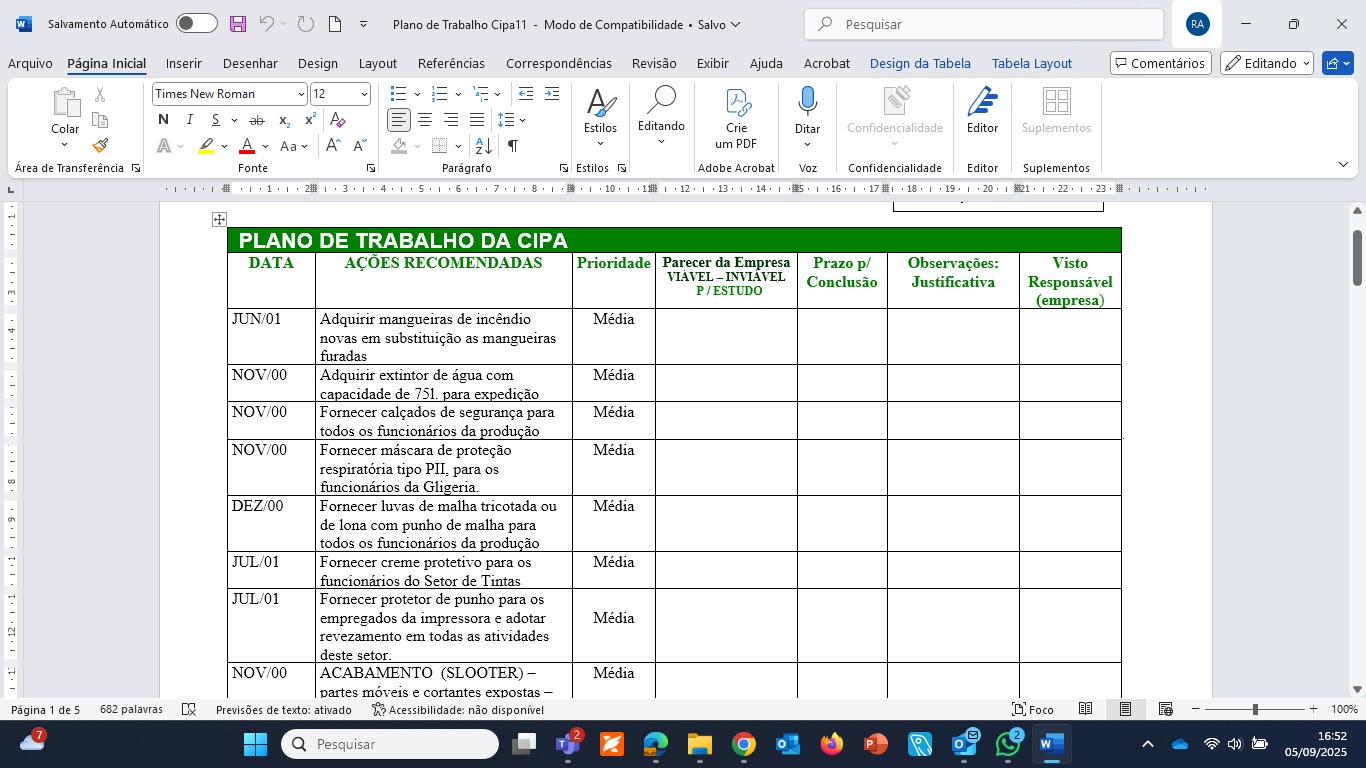Click the bullet list icon
Screen dimensions: 1366x768
coord(398,94)
